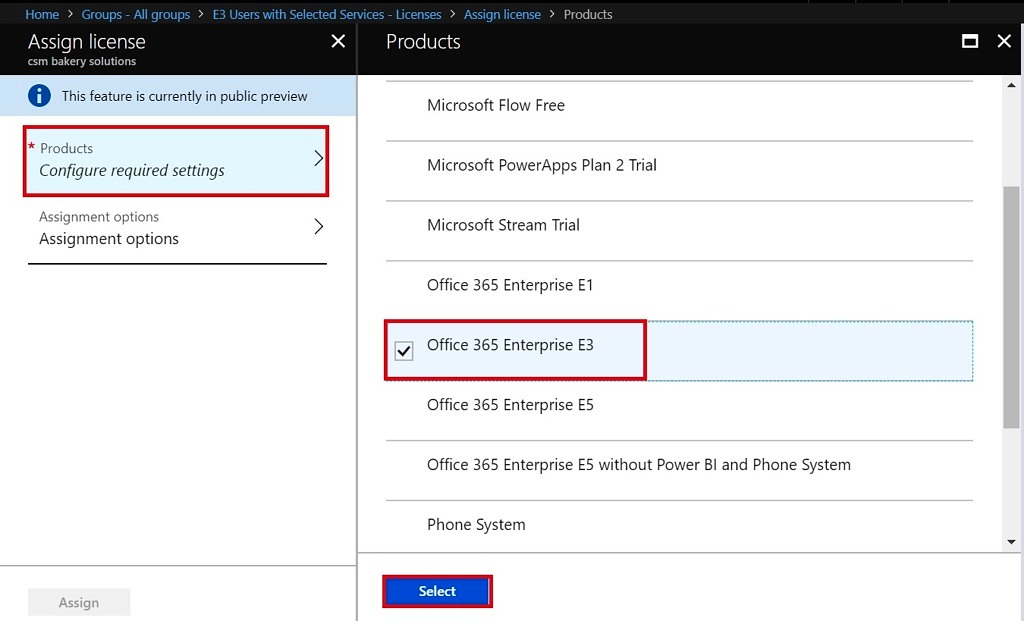This screenshot has width=1024, height=621.
Task: Click the Products list scrollbar thumb
Action: (x=1012, y=307)
